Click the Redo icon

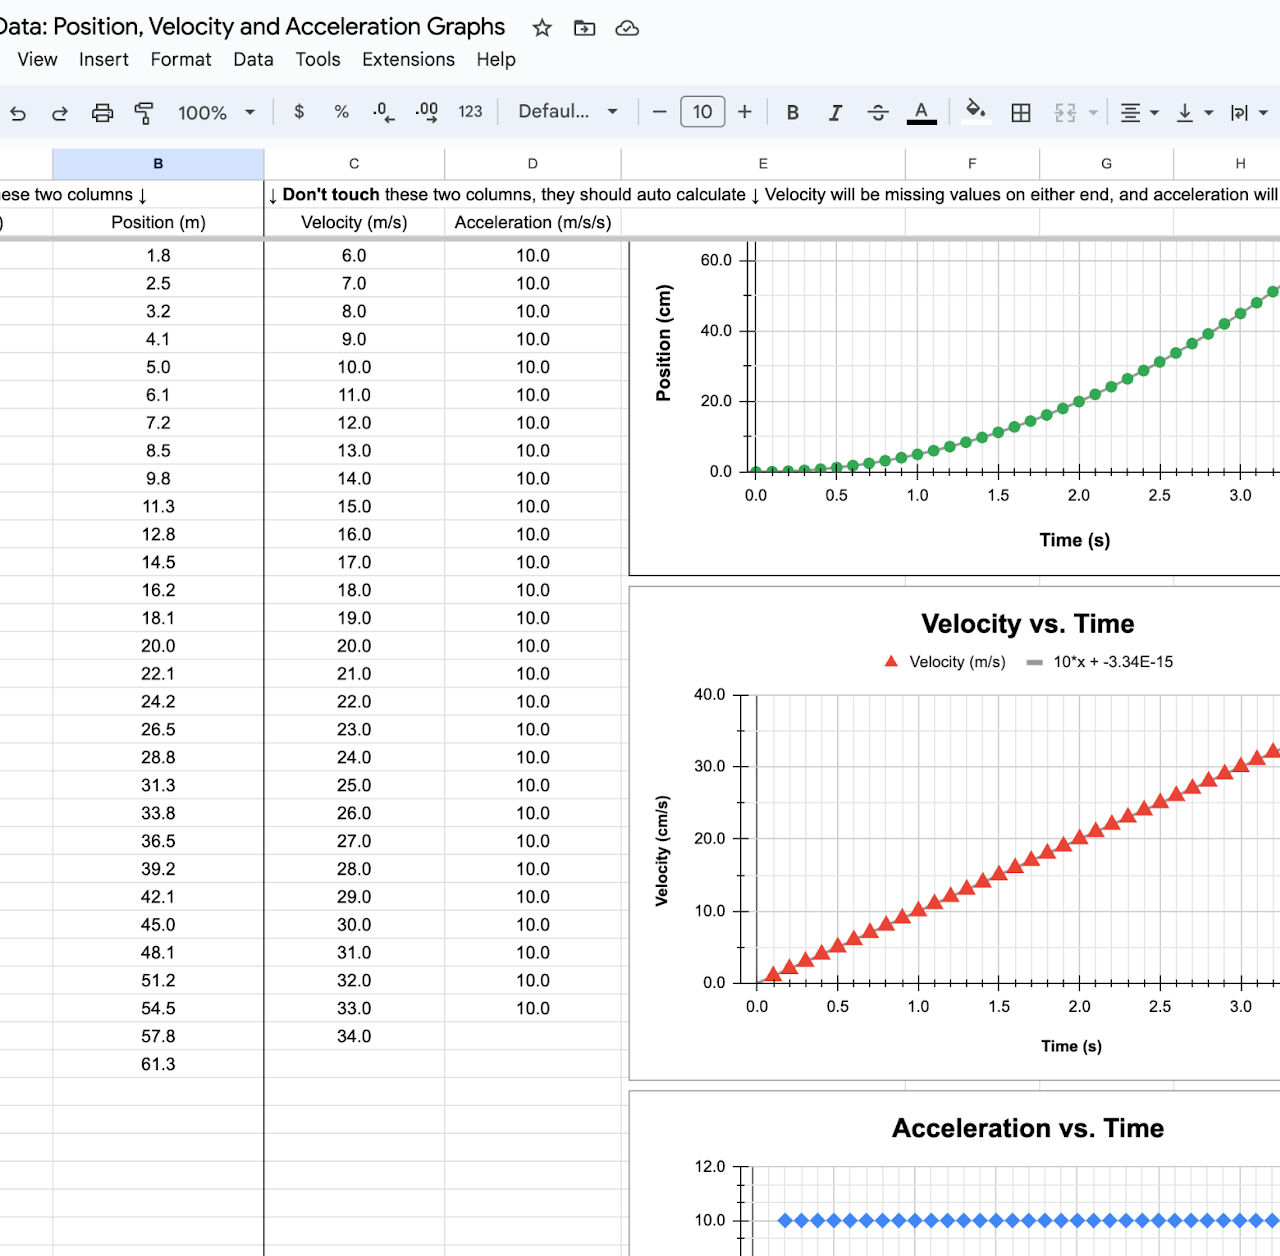[x=60, y=112]
